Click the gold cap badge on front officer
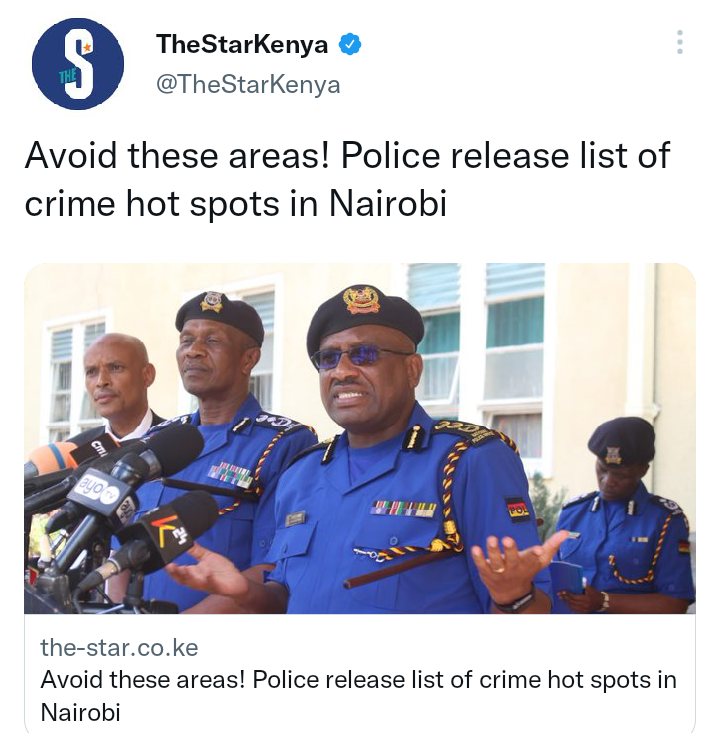 (x=361, y=300)
